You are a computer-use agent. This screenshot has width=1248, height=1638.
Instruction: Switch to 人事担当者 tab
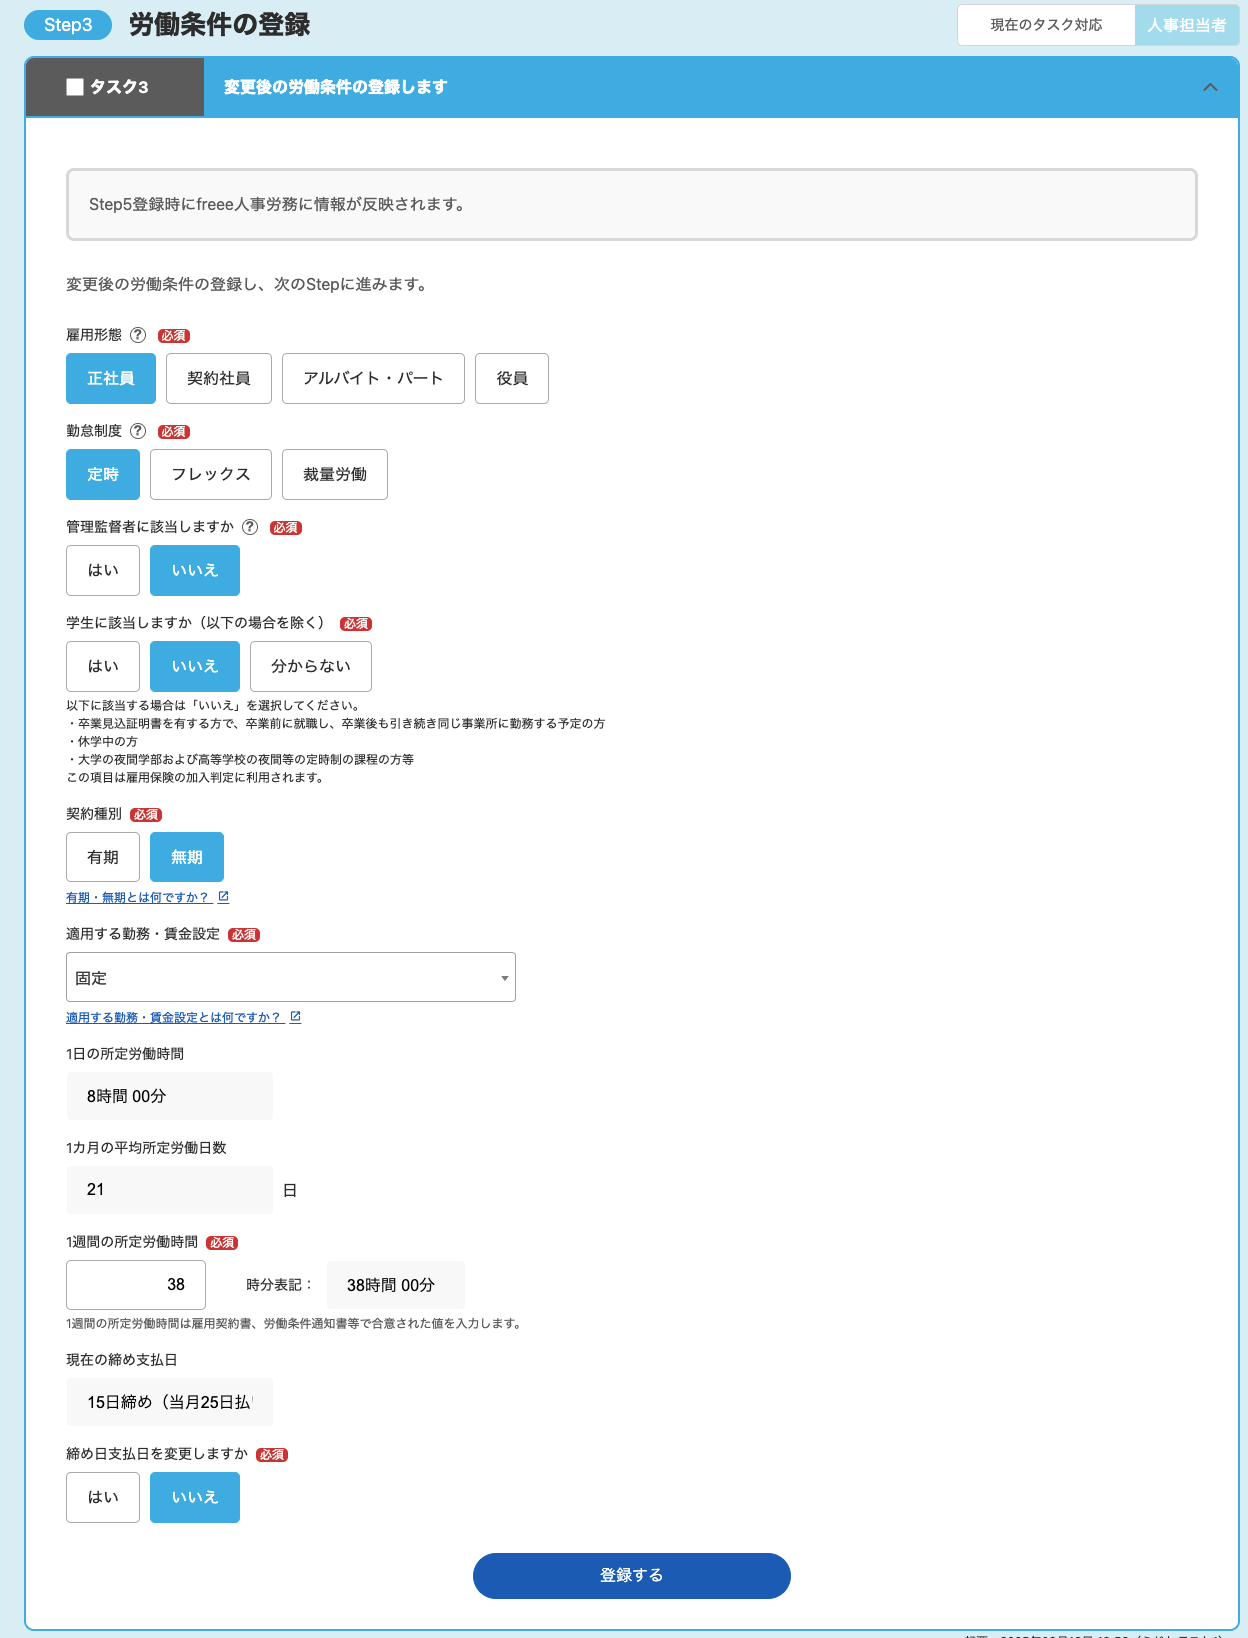[1187, 25]
